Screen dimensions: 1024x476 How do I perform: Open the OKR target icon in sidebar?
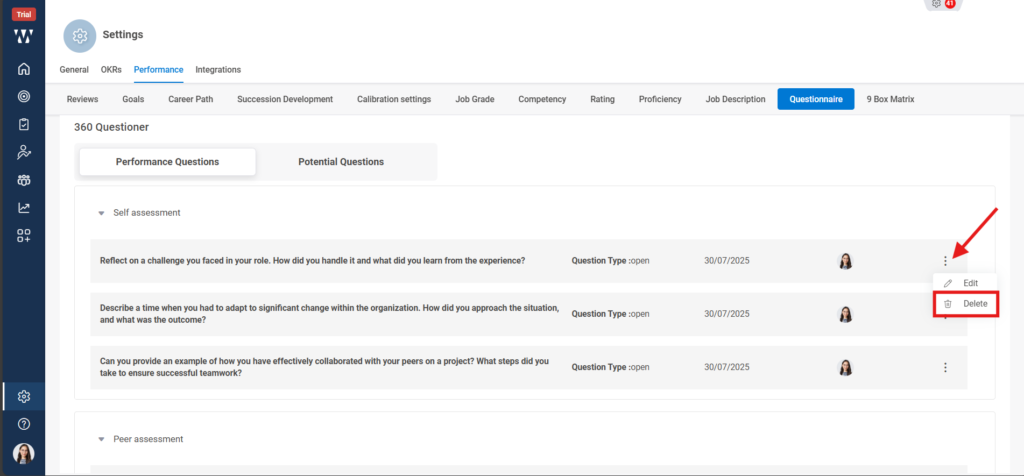(x=24, y=97)
